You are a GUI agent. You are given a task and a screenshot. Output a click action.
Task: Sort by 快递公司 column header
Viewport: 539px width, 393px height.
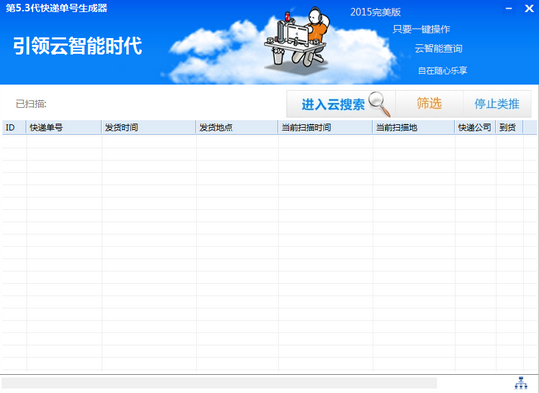[475, 127]
